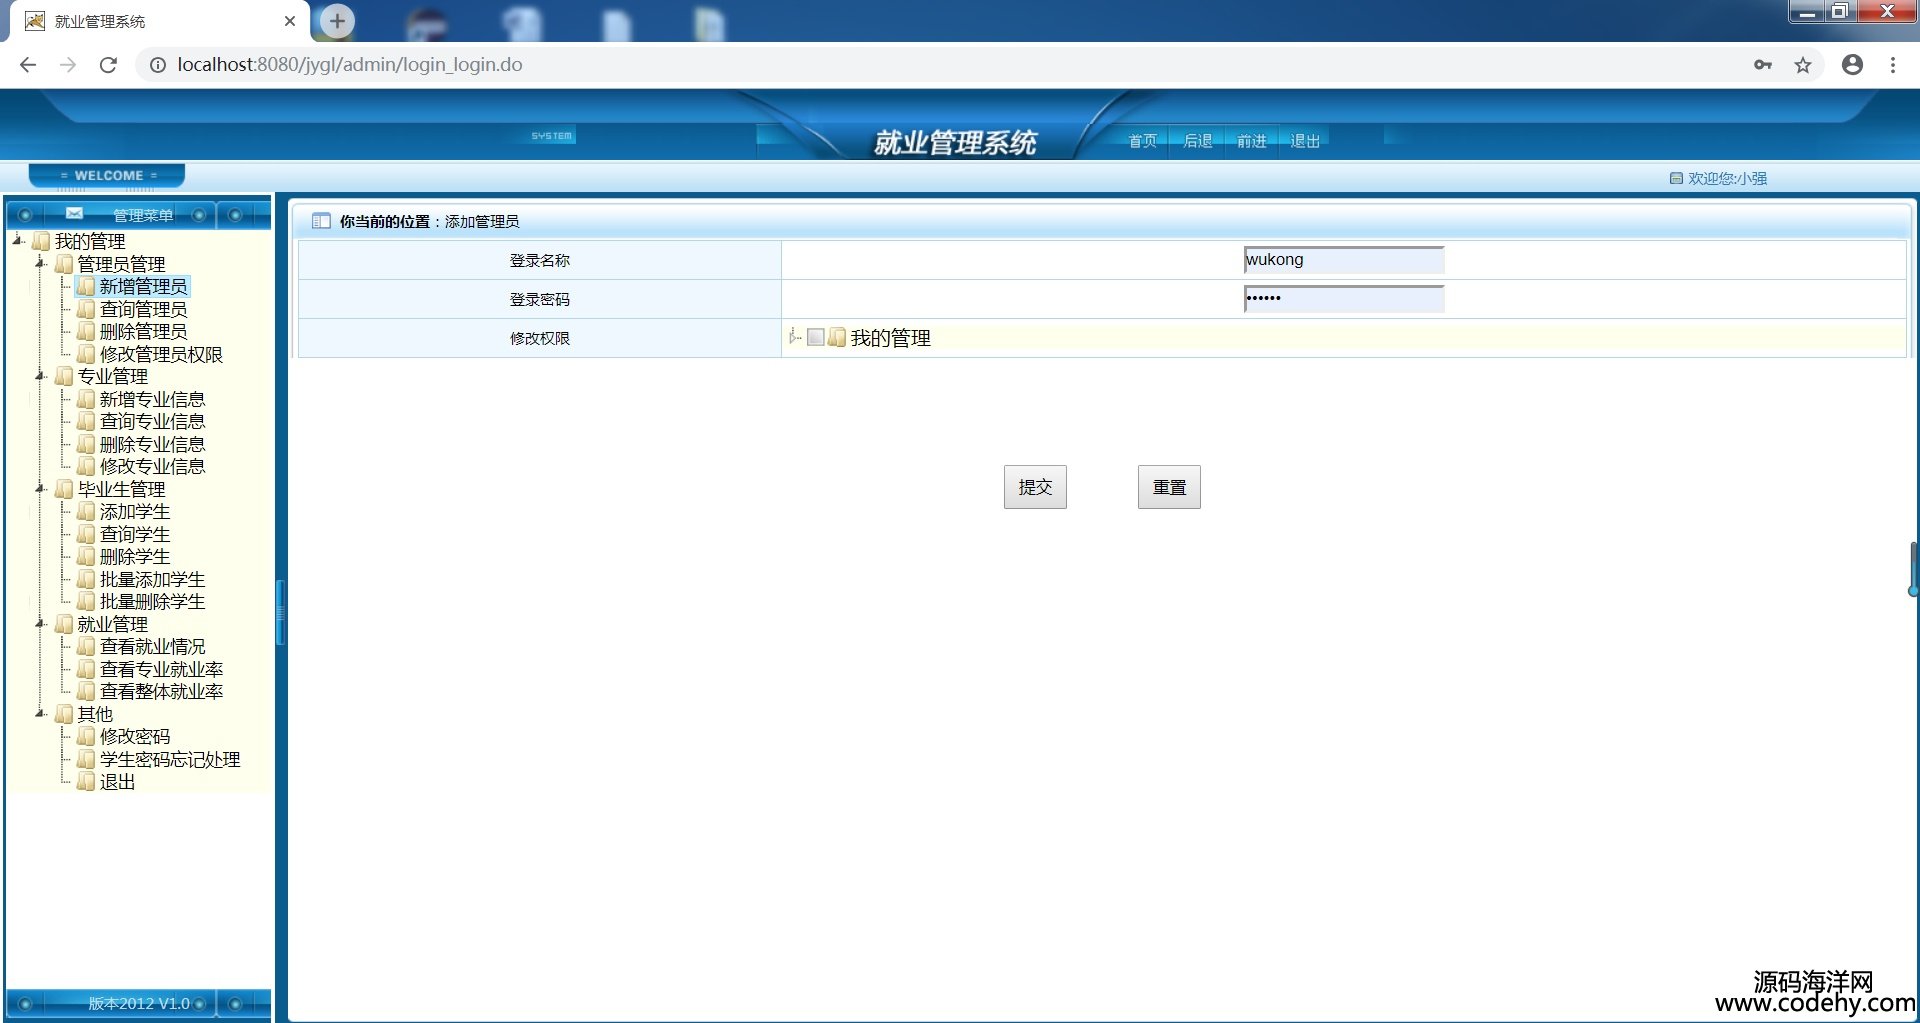Click folder icon beside 查询管理员

[x=86, y=309]
